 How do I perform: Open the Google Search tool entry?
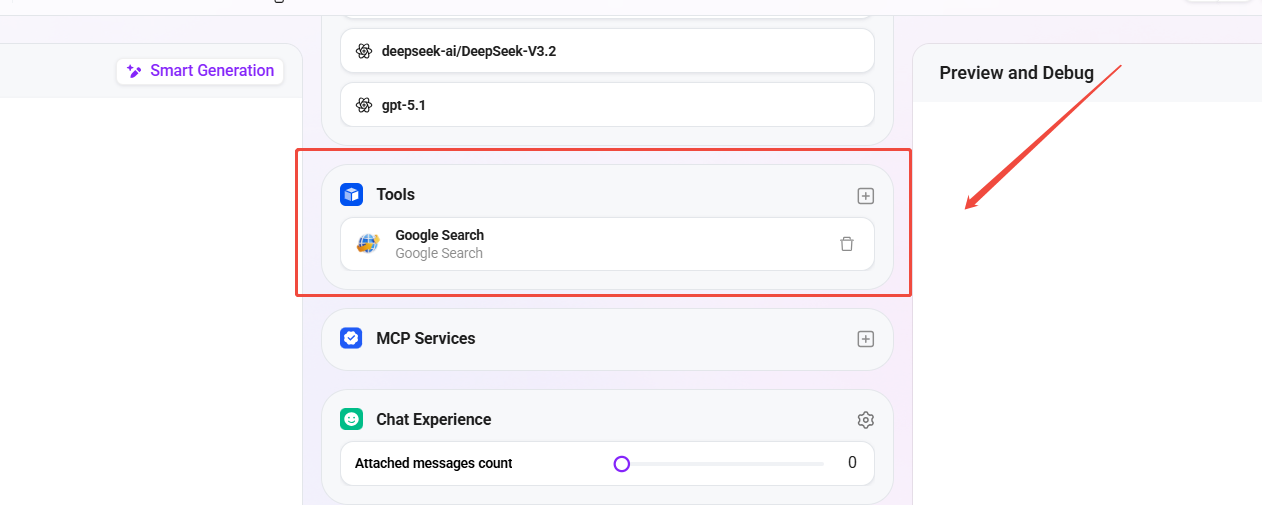point(607,244)
